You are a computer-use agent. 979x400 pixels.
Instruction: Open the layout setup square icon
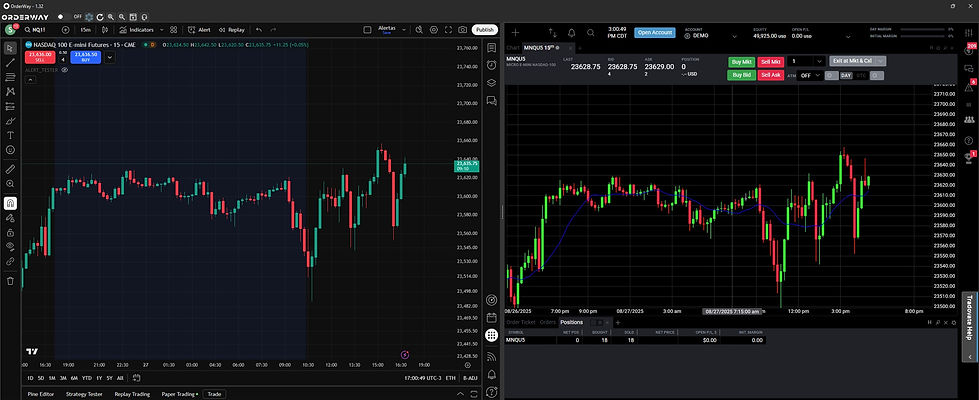[367, 29]
